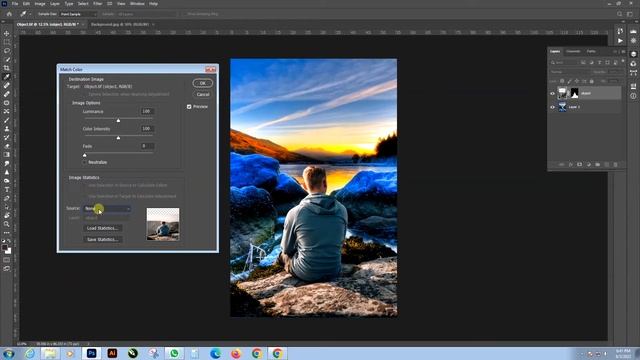
Task: Select the Clone Stamp tool
Action: point(7,129)
